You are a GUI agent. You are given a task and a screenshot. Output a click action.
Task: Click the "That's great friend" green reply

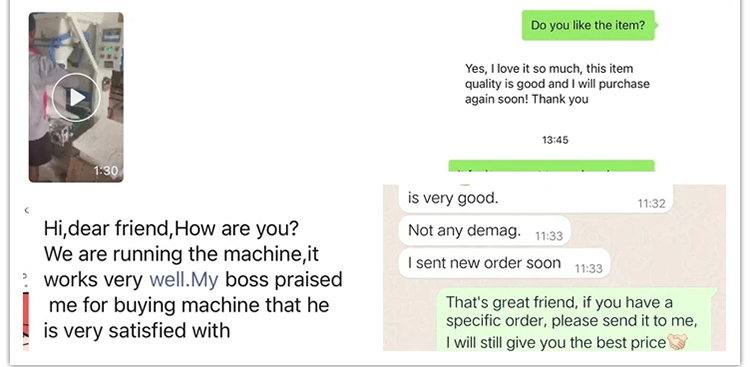(x=577, y=320)
